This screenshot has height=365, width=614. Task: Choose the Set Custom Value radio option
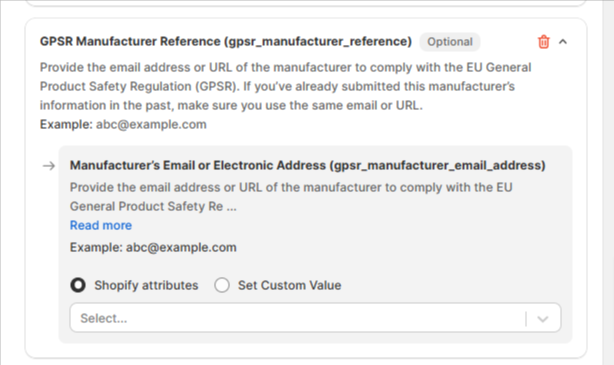click(x=222, y=285)
